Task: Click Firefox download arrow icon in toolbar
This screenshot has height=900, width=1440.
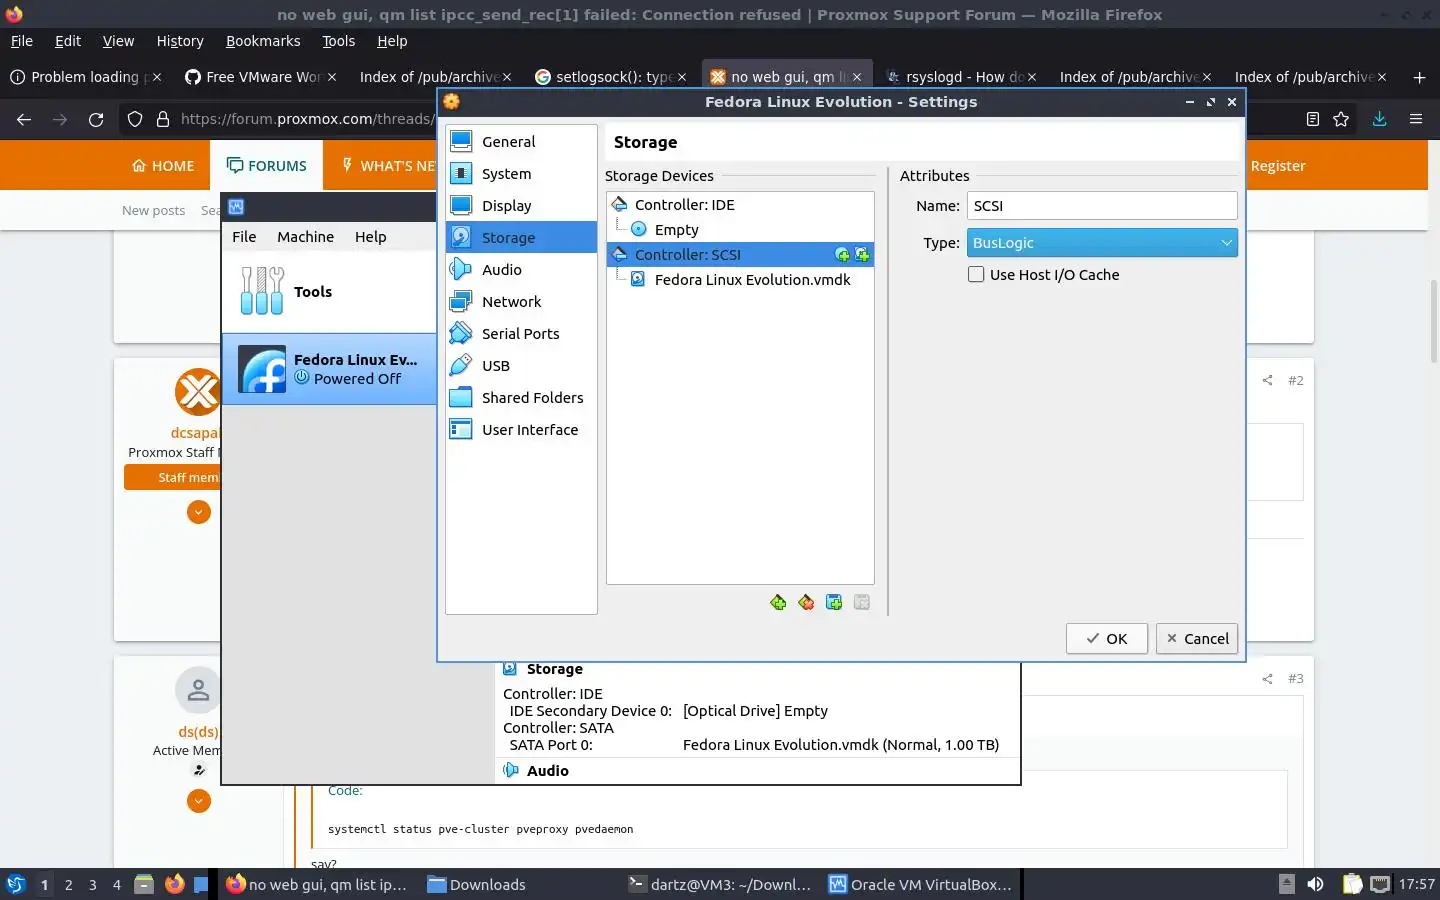Action: [x=1379, y=119]
